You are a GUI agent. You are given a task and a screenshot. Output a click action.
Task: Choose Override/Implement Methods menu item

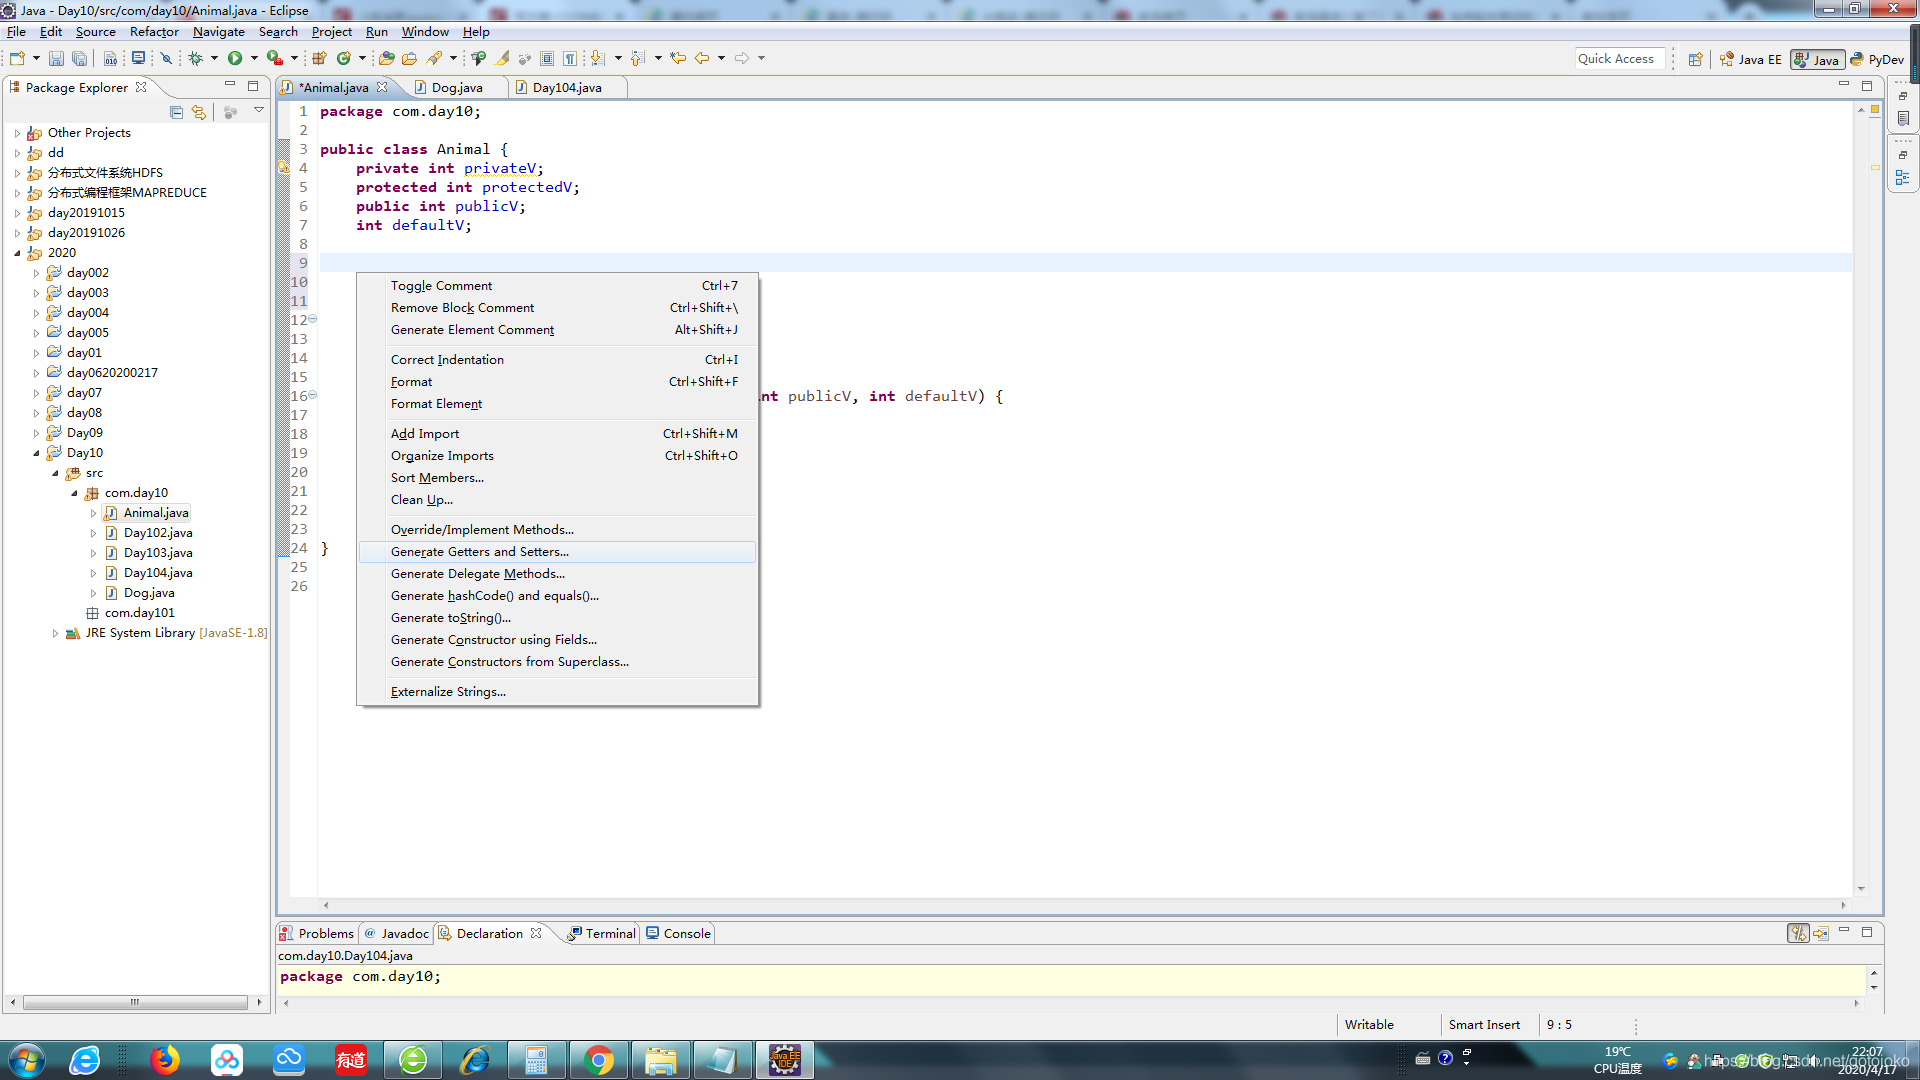tap(557, 530)
